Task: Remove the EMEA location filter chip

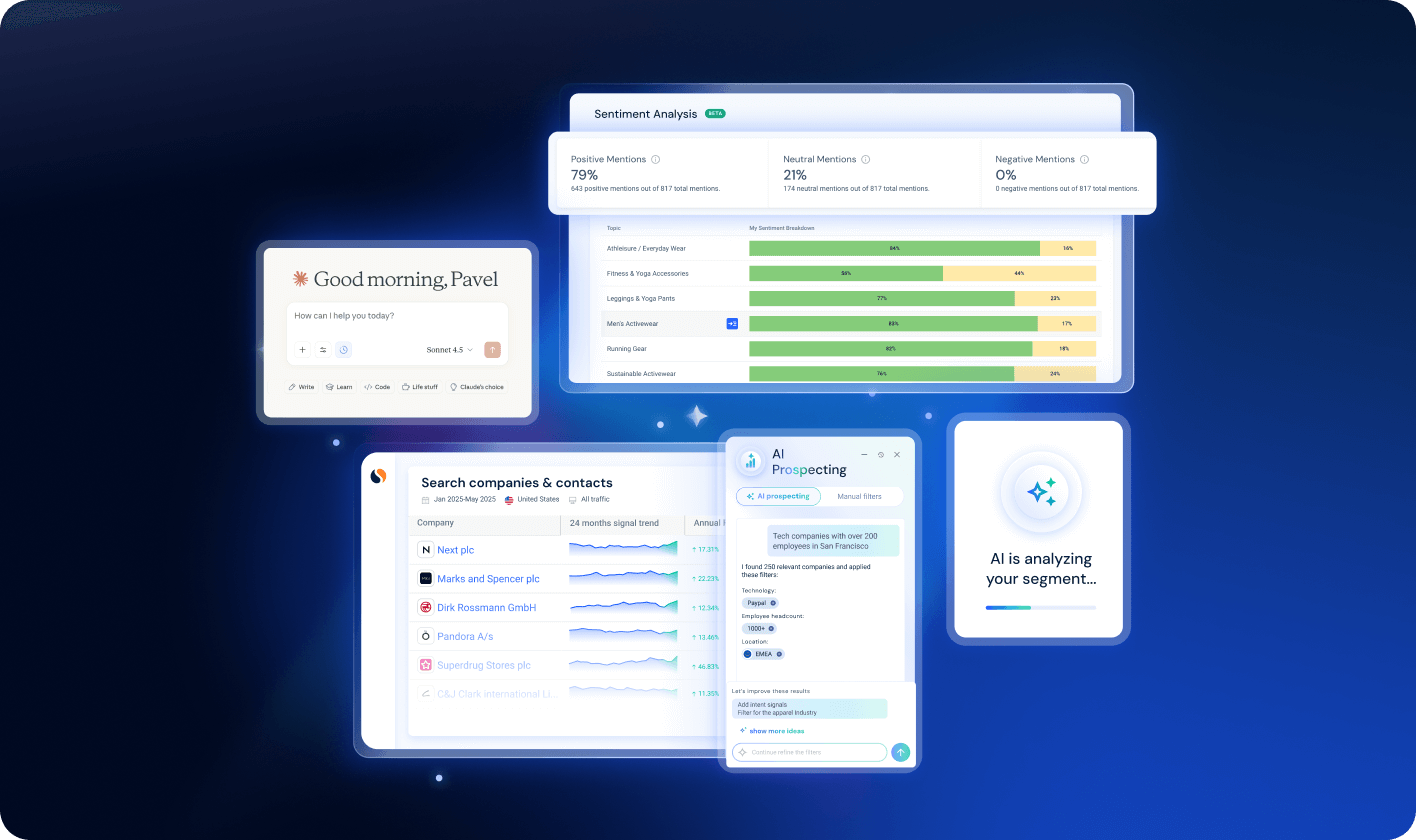Action: click(x=779, y=654)
